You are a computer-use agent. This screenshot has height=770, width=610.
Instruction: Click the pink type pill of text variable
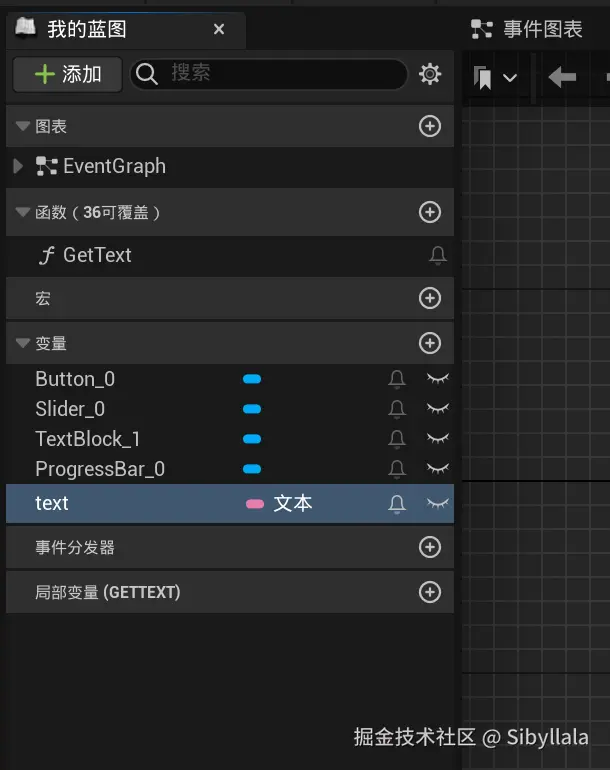255,504
